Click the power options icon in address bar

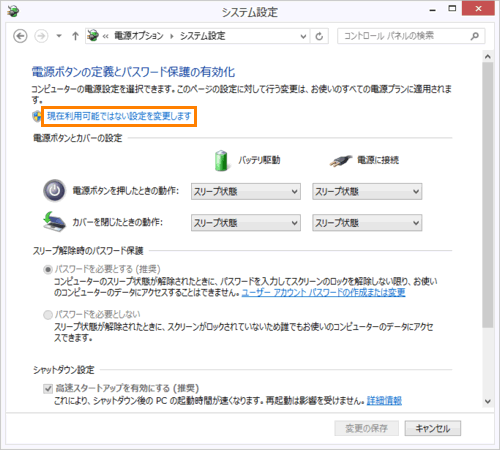(93, 36)
